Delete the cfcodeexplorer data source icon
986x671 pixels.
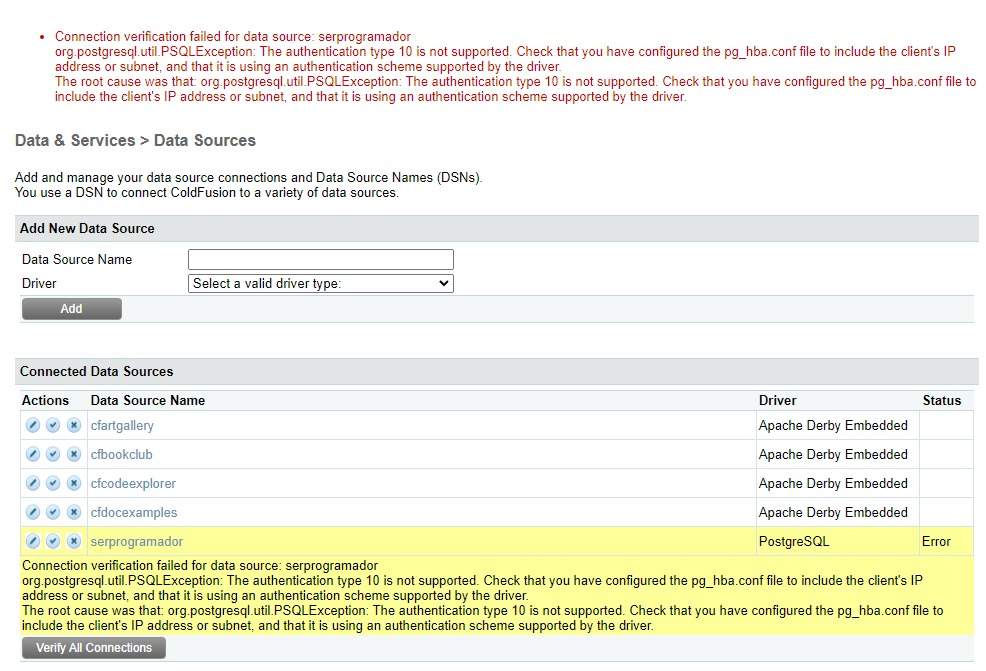point(74,484)
